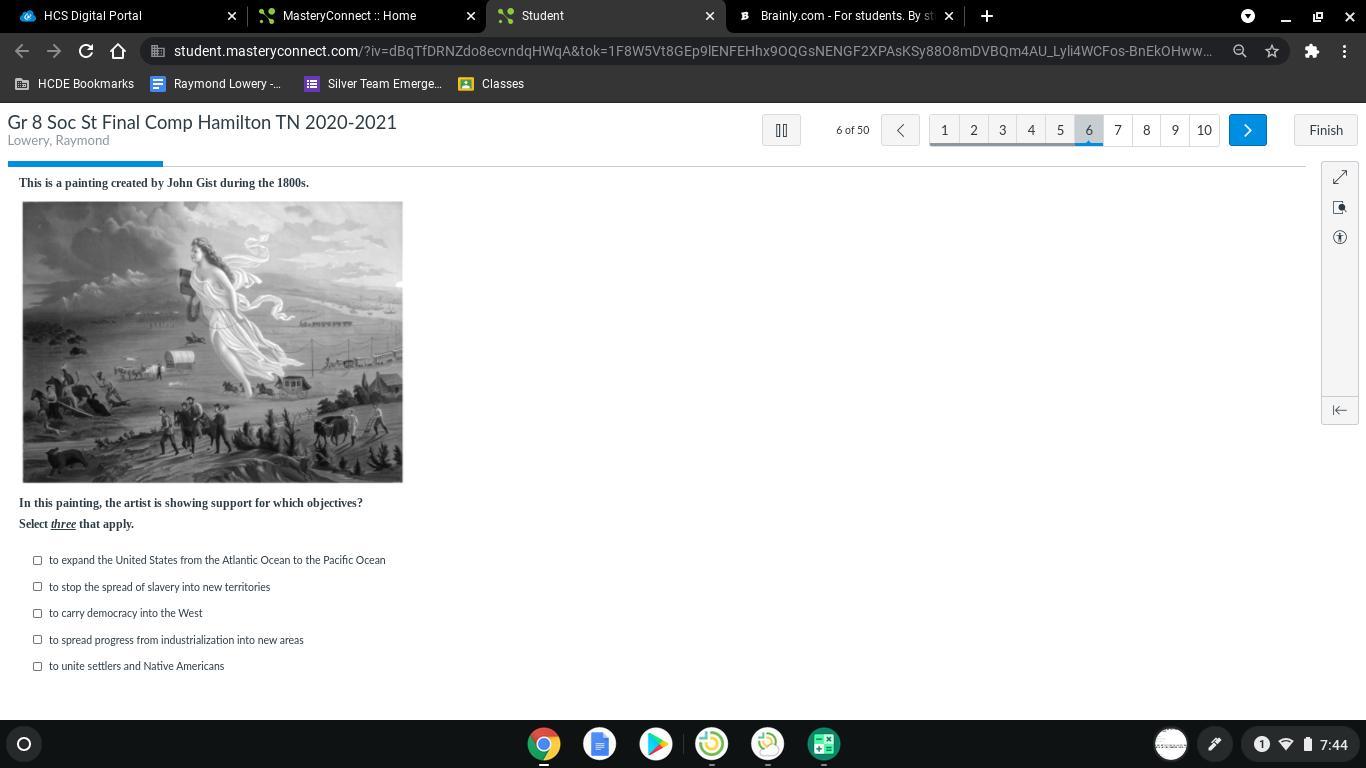Image resolution: width=1366 pixels, height=768 pixels.
Task: Click the John Gist painting image
Action: pyautogui.click(x=213, y=342)
